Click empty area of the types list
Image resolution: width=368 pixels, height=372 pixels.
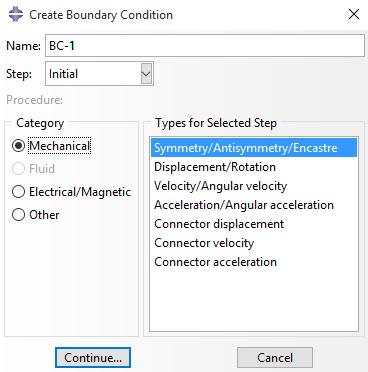click(254, 300)
